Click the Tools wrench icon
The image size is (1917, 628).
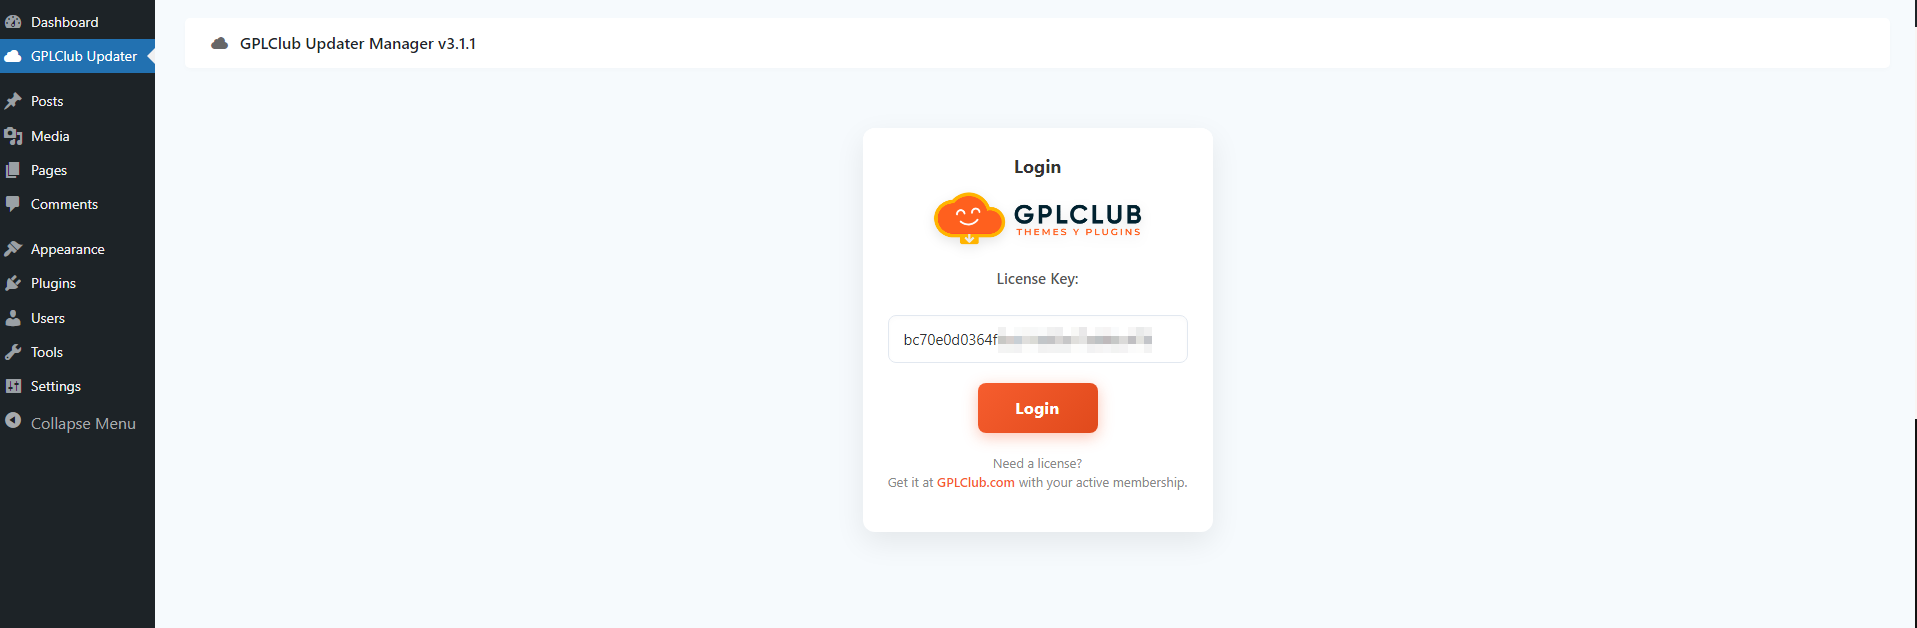tap(13, 352)
